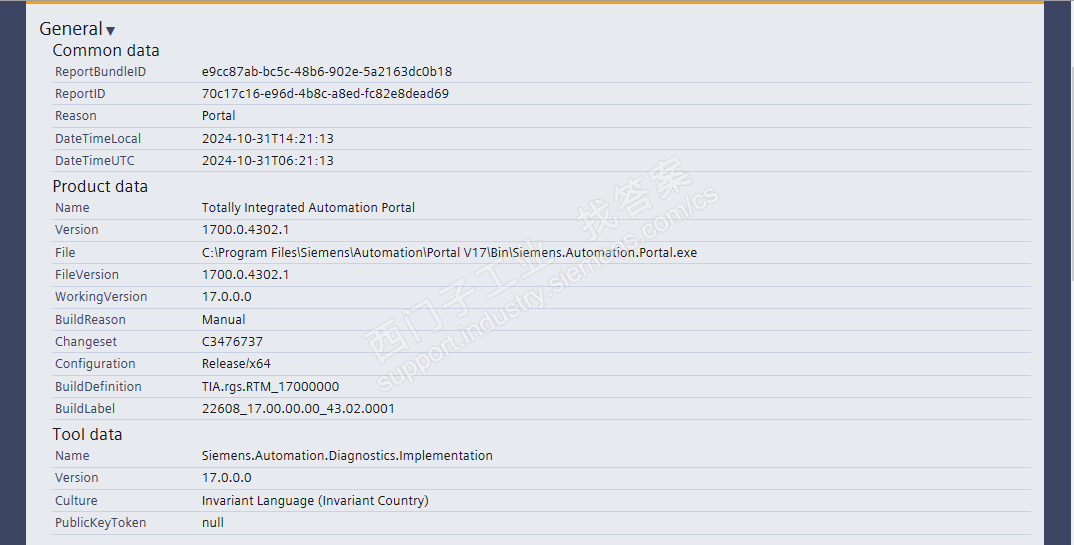Click the DateTimeUTC label
1074x545 pixels.
click(95, 161)
